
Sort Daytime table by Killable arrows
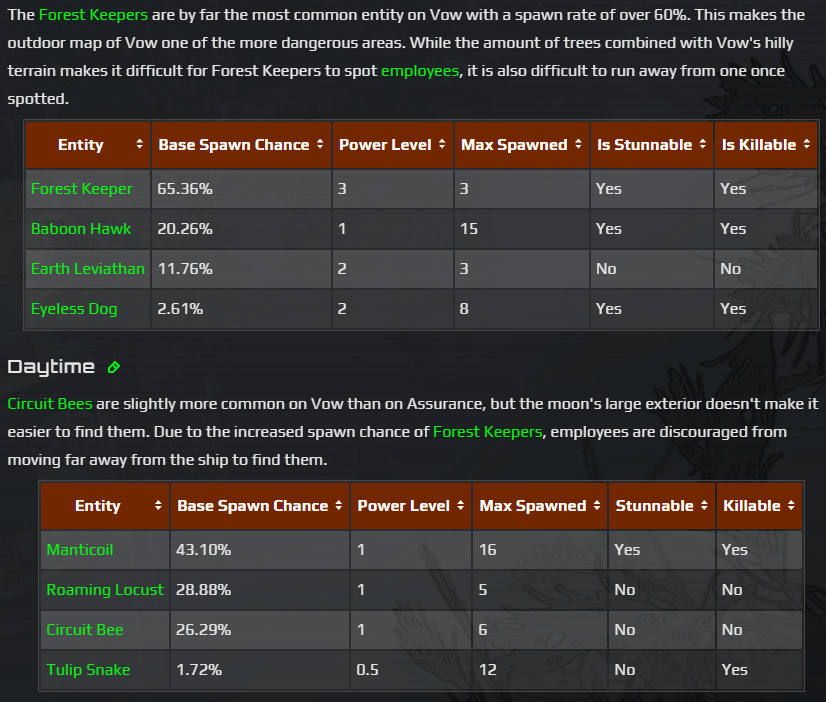coord(788,506)
